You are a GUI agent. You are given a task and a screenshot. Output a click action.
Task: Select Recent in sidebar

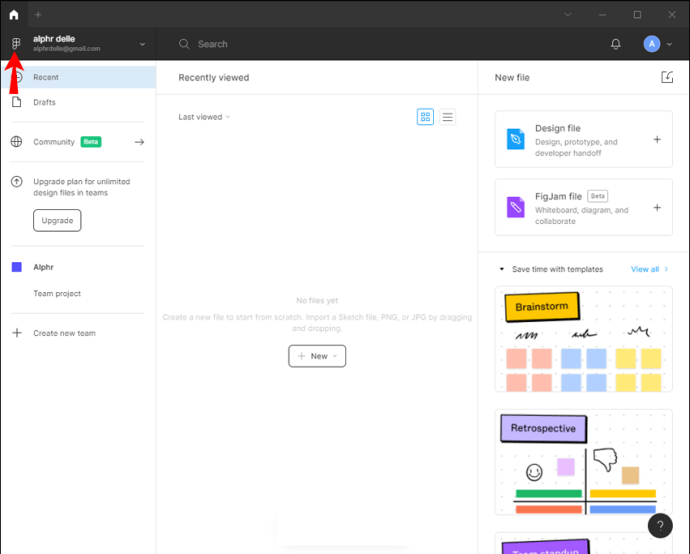tap(79, 77)
